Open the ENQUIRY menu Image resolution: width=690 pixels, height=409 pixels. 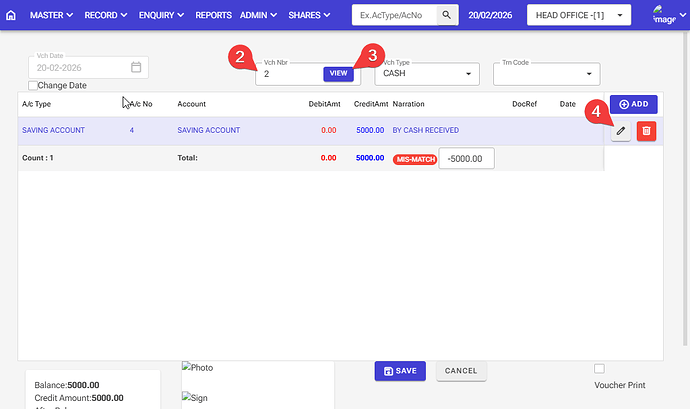tap(160, 16)
